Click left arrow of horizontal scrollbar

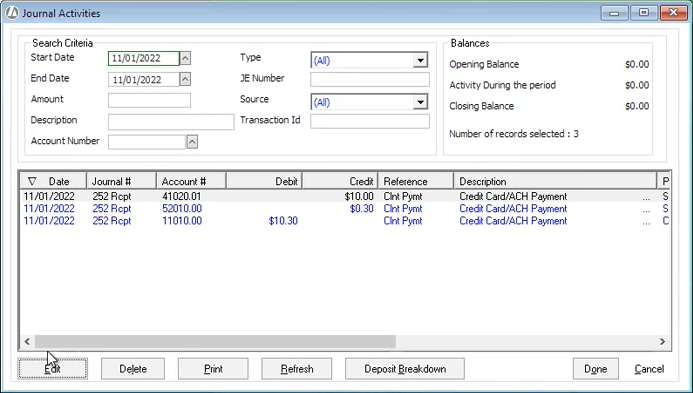point(27,341)
